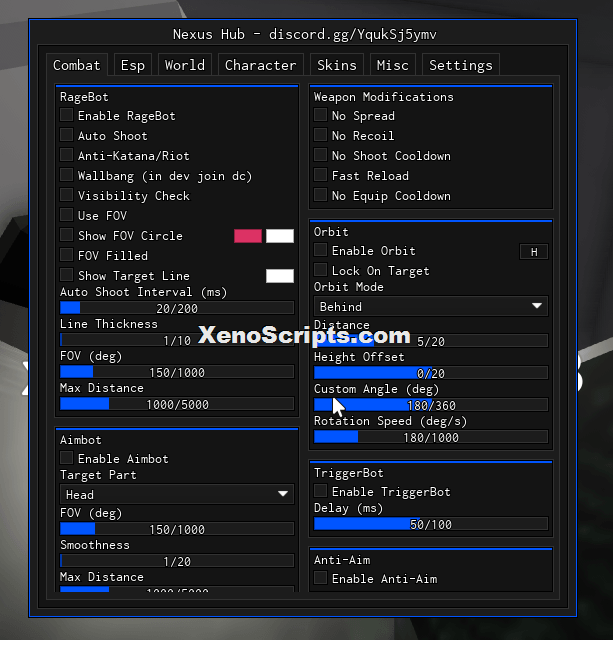Adjust the Custom Angle slider
Screen dimensions: 613x670
[x=431, y=405]
